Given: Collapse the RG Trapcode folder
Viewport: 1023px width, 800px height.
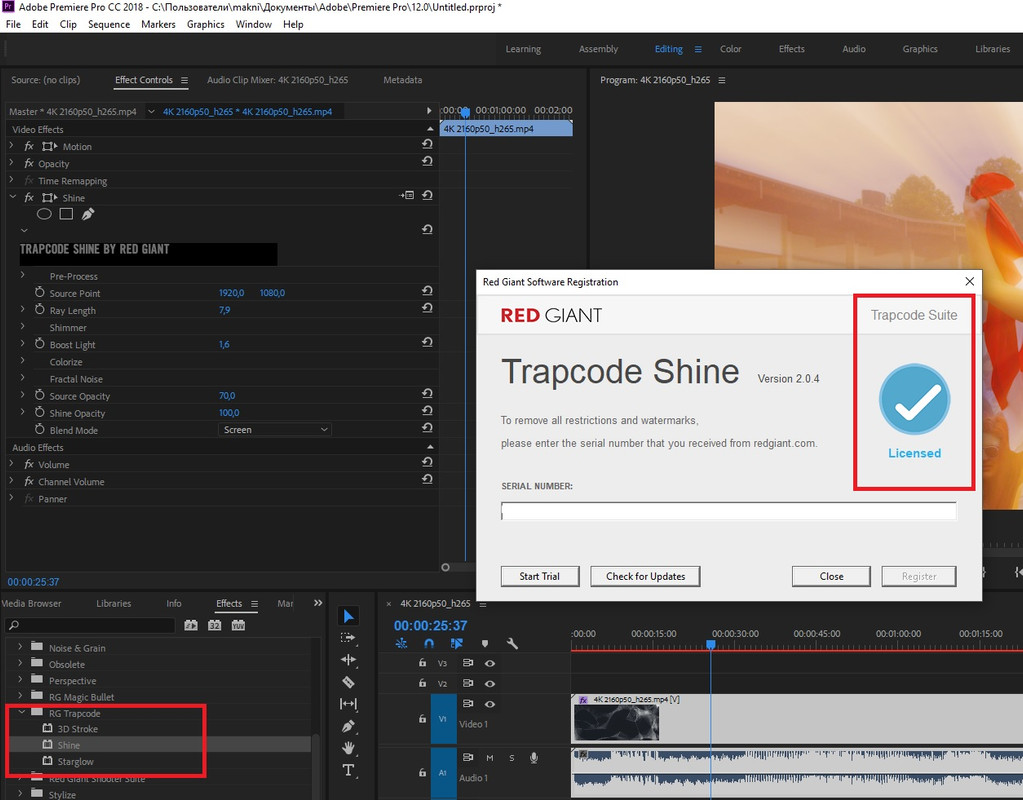Looking at the screenshot, I should click(x=22, y=713).
